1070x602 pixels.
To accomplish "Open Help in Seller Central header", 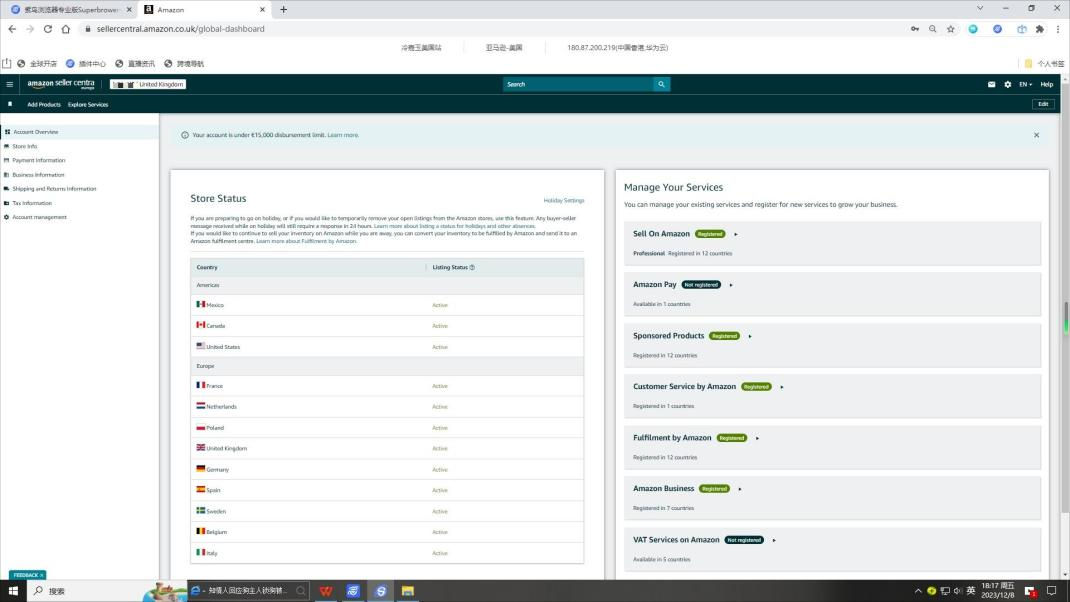I will tap(1047, 85).
